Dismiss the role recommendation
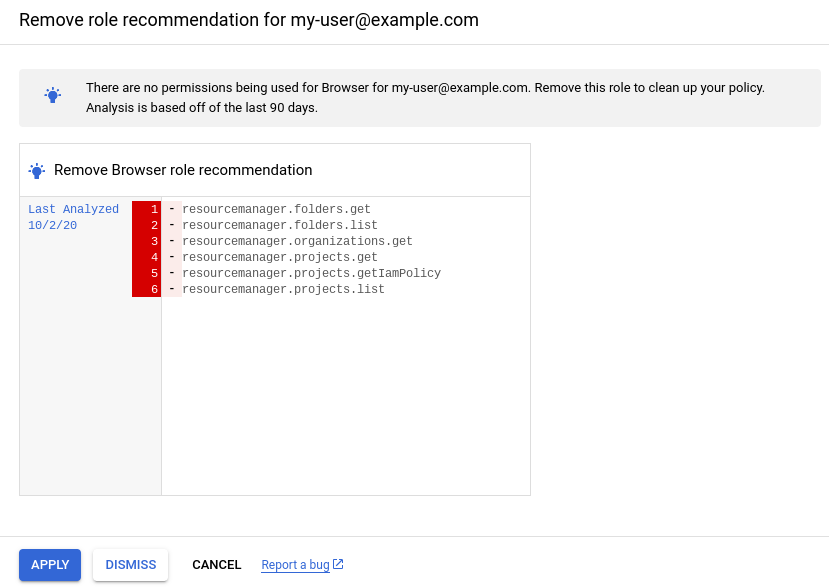The height and width of the screenshot is (588, 829). [131, 565]
